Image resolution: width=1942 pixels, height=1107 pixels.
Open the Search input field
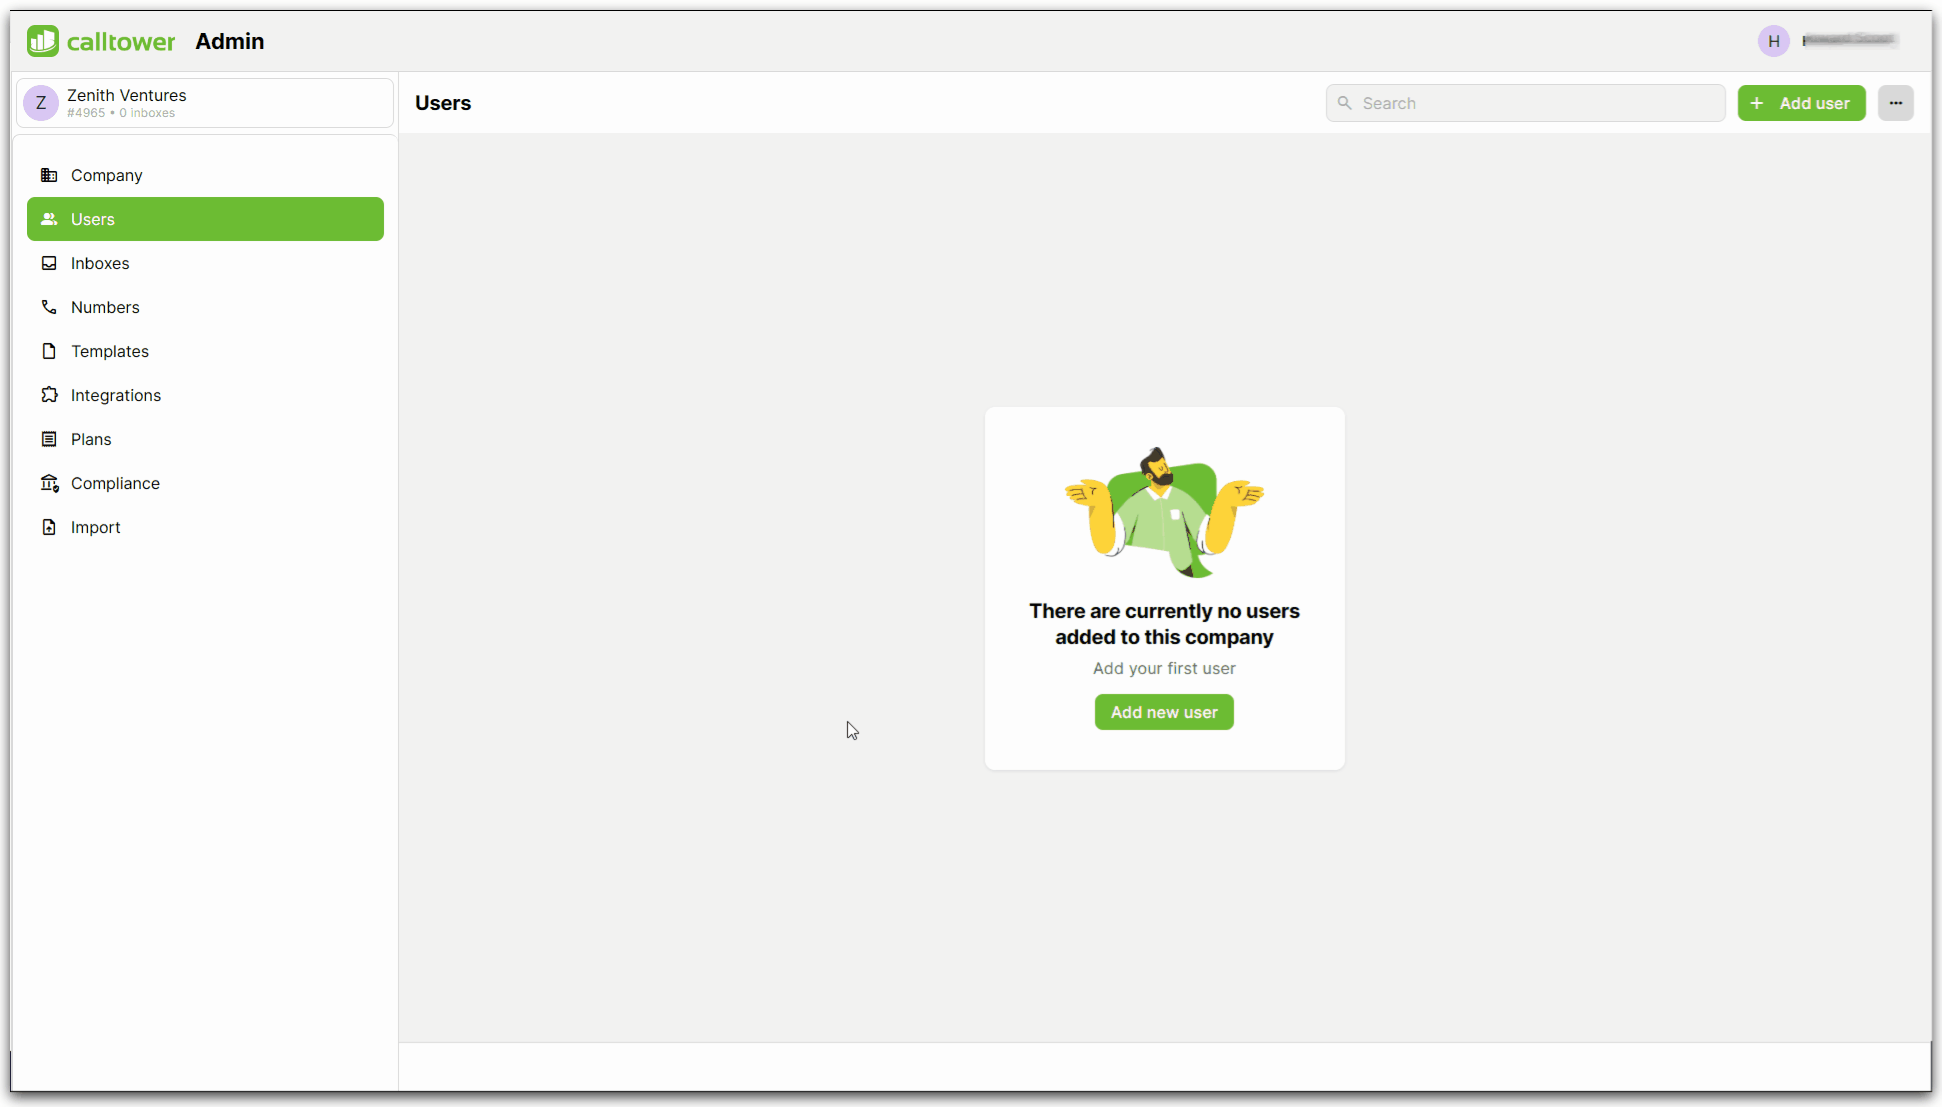click(1525, 103)
